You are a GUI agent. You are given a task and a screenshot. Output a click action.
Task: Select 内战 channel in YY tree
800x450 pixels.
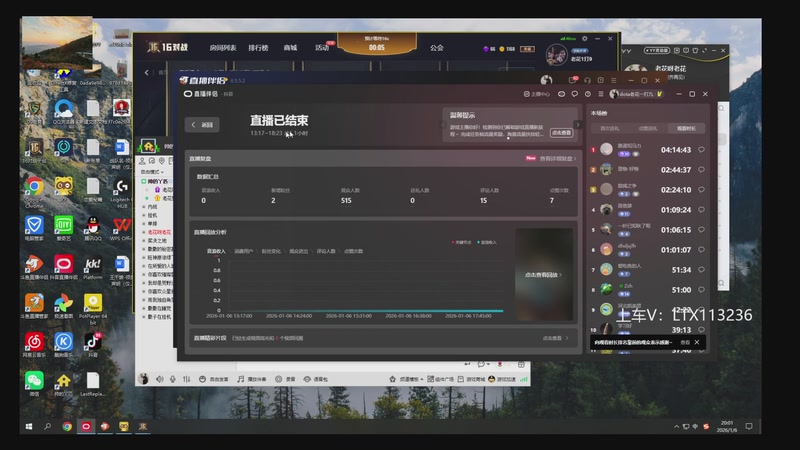[152, 207]
